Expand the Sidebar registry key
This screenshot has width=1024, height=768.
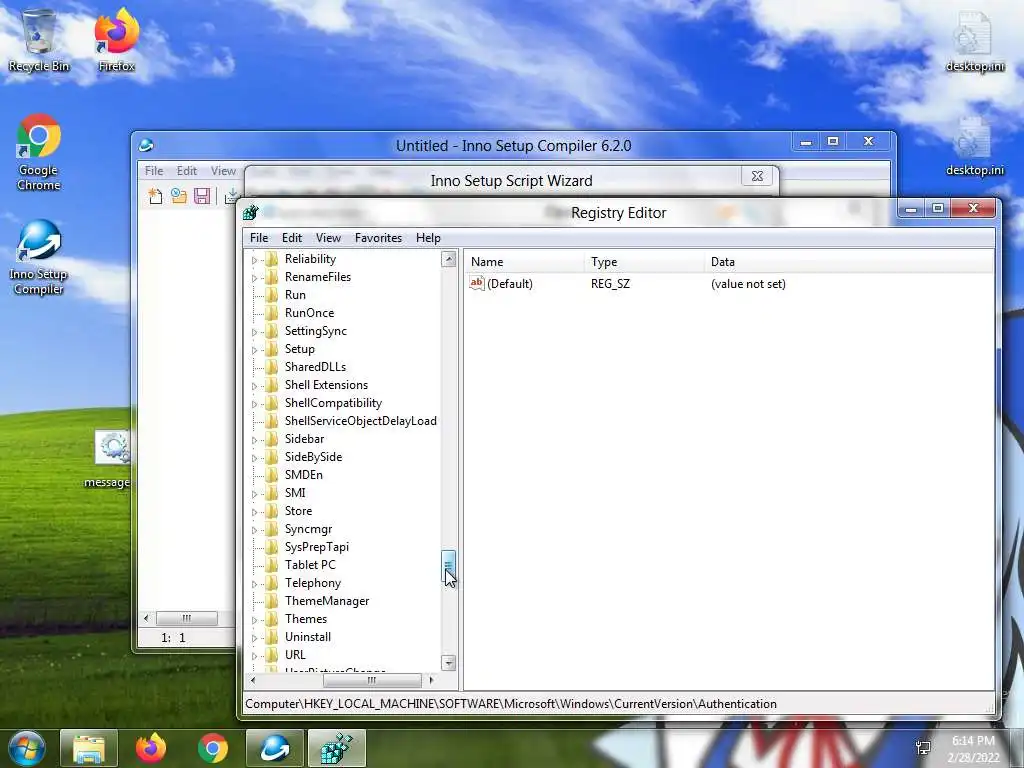[x=254, y=440]
